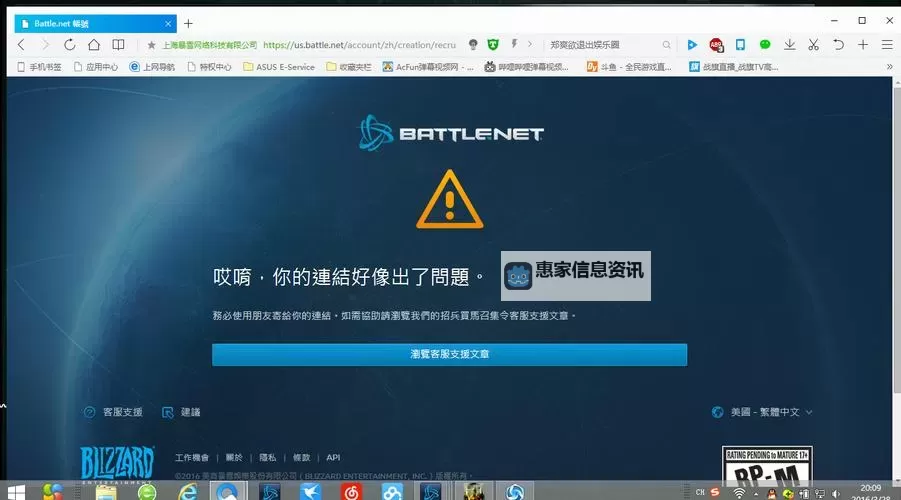The width and height of the screenshot is (901, 500).
Task: Open 收藏夹栏 bookmark folder
Action: tap(349, 67)
